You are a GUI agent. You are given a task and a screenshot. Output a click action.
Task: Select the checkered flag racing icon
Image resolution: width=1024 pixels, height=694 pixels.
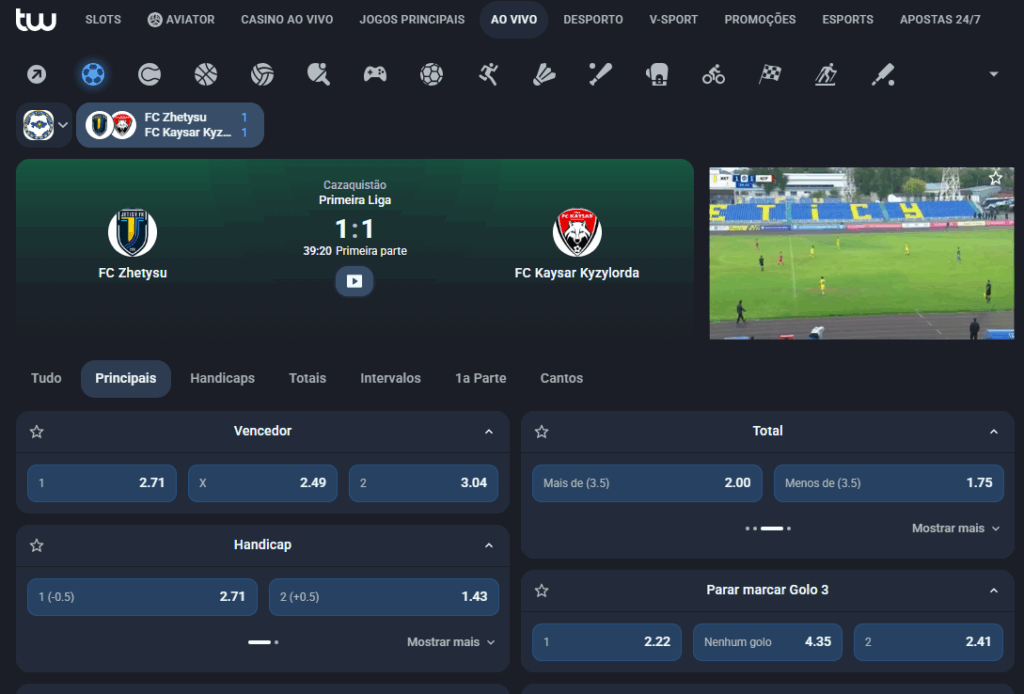[769, 74]
